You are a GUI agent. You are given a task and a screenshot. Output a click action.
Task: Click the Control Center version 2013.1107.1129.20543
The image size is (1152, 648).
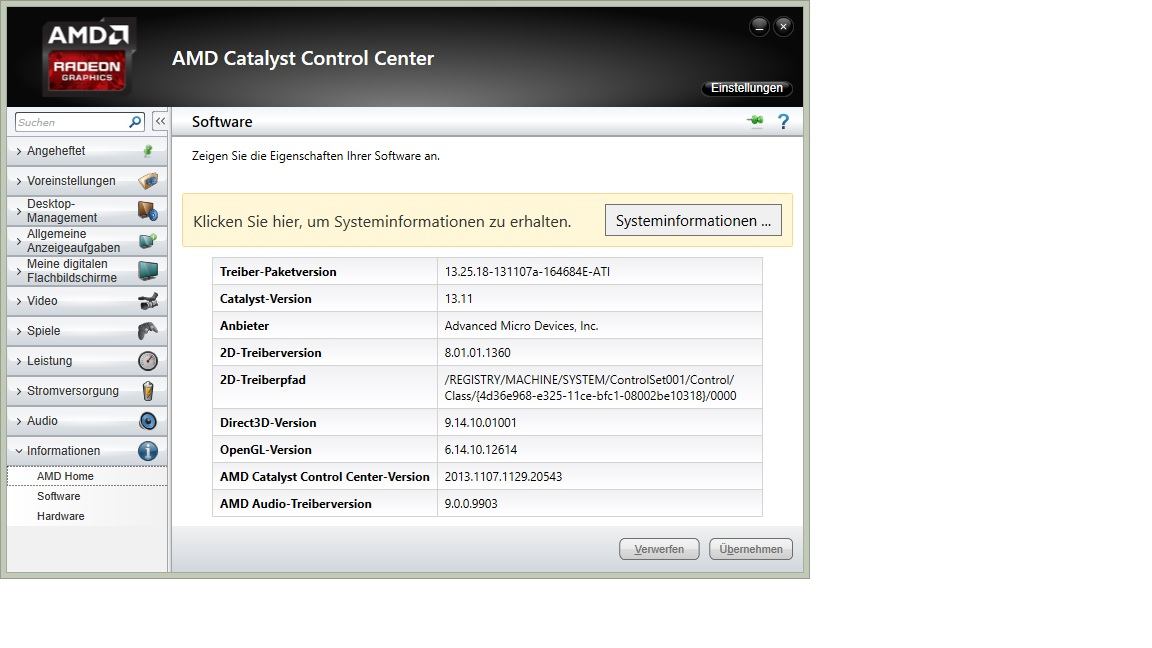point(503,477)
